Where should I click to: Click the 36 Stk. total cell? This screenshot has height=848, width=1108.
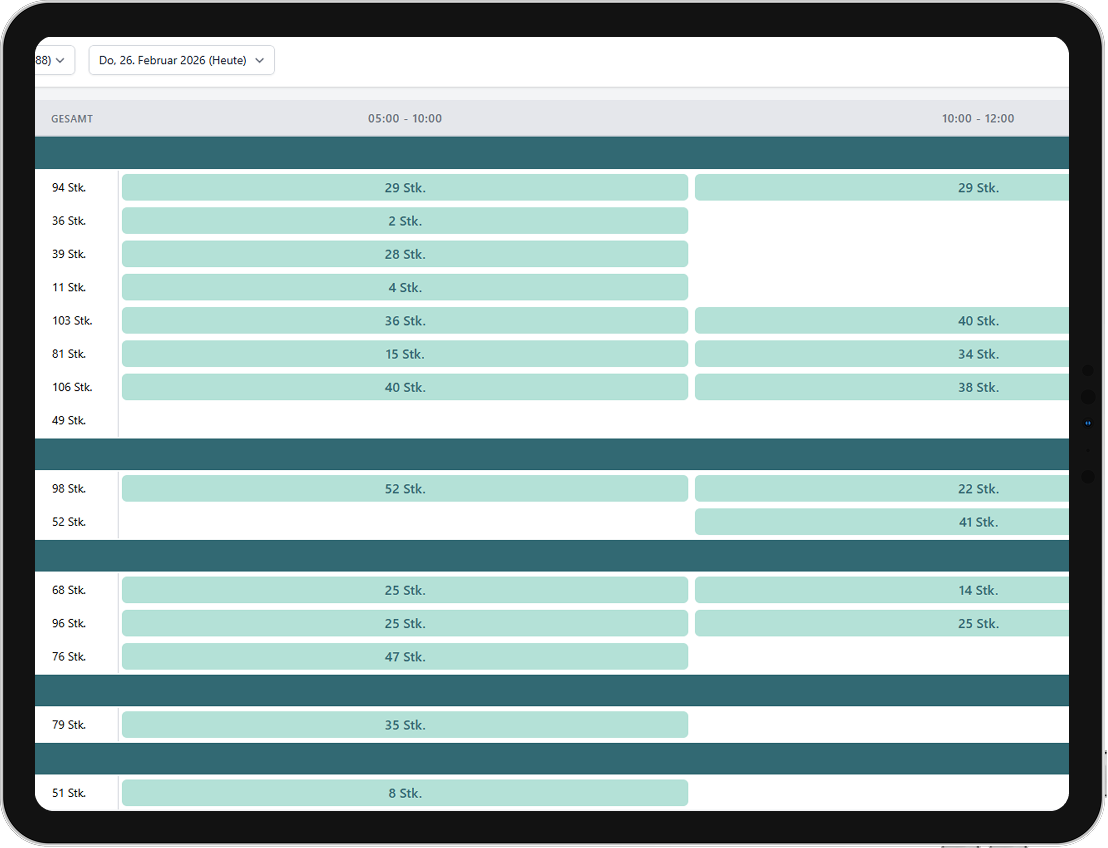click(x=69, y=220)
